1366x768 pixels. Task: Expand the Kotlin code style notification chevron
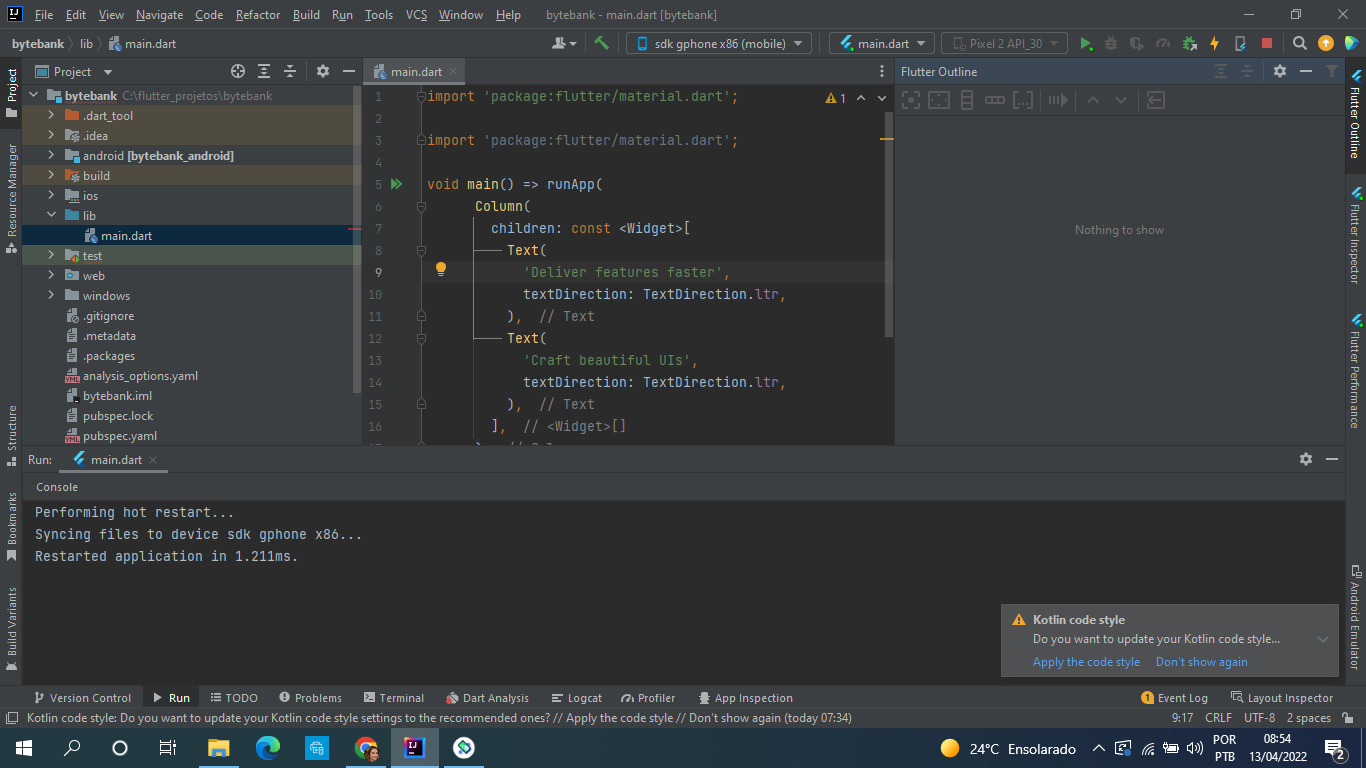point(1323,639)
